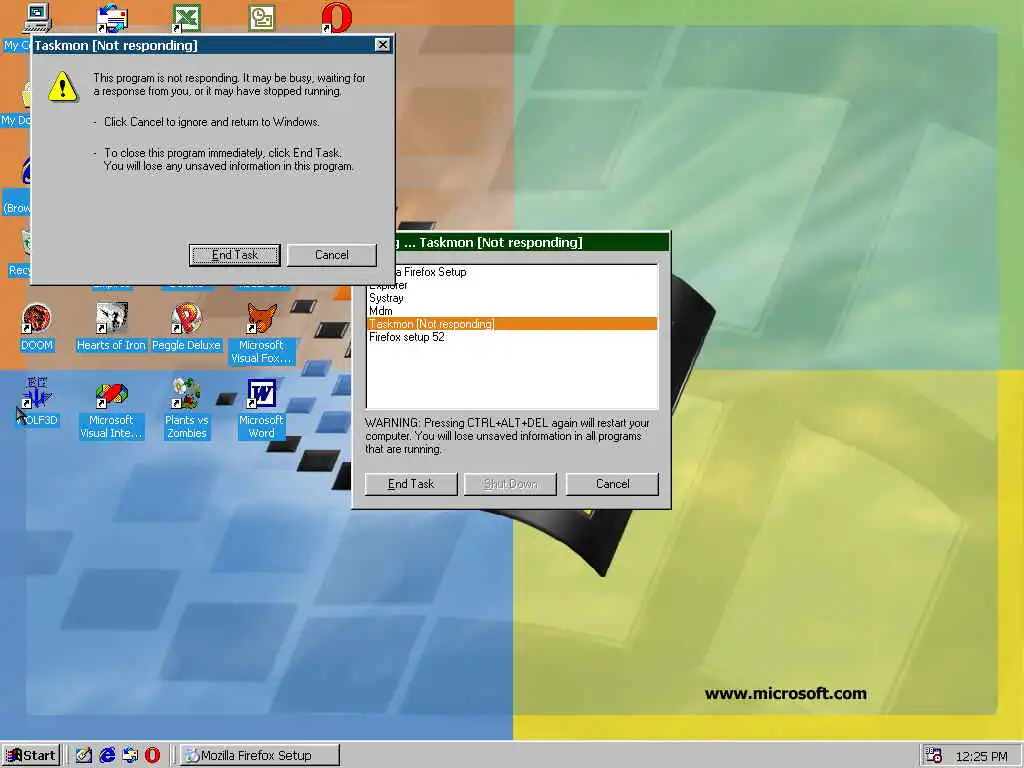
Task: Launch Internet Explorer from Quick Launch
Action: click(106, 756)
